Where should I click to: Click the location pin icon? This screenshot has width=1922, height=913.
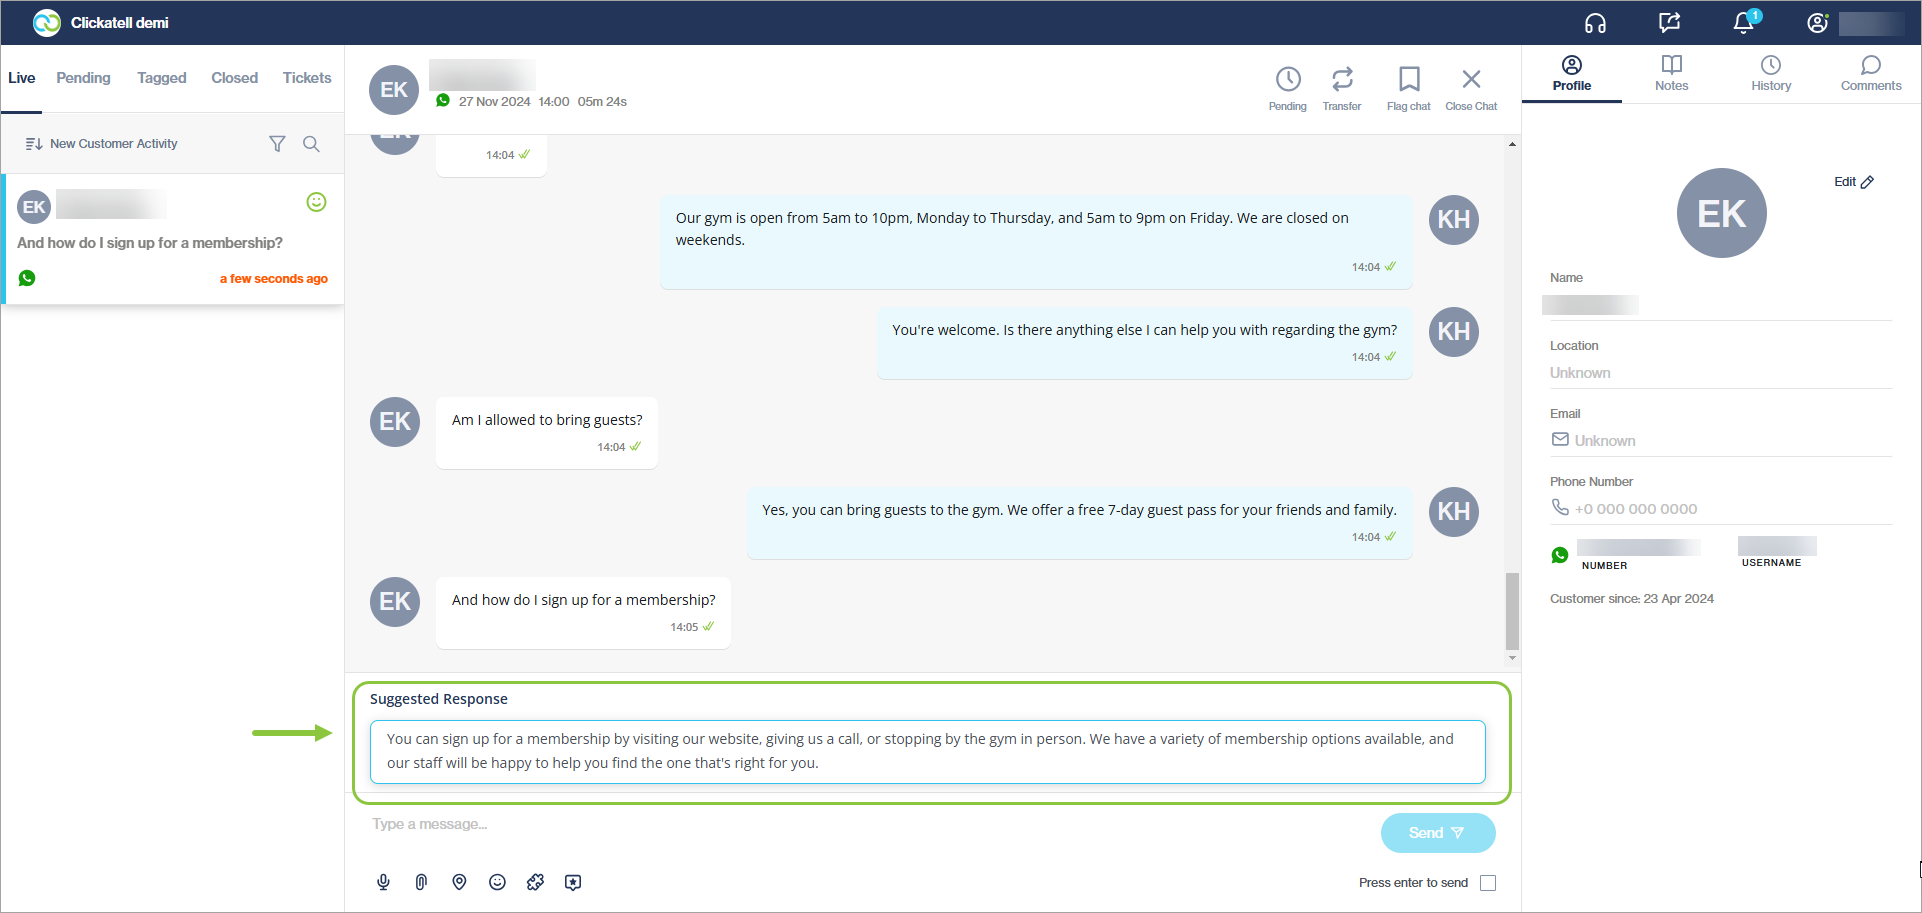tap(459, 882)
